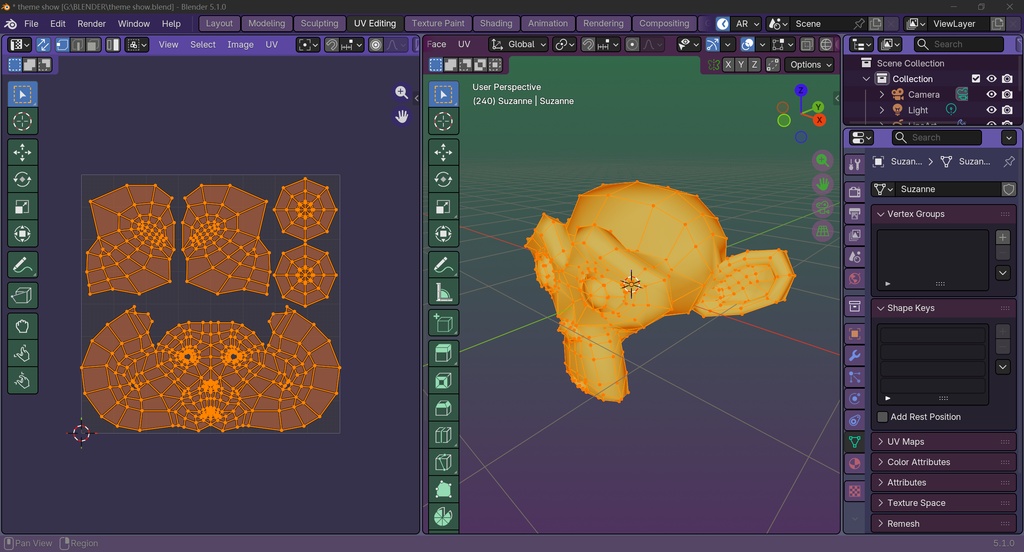Expand the Texture Space panel

[943, 503]
